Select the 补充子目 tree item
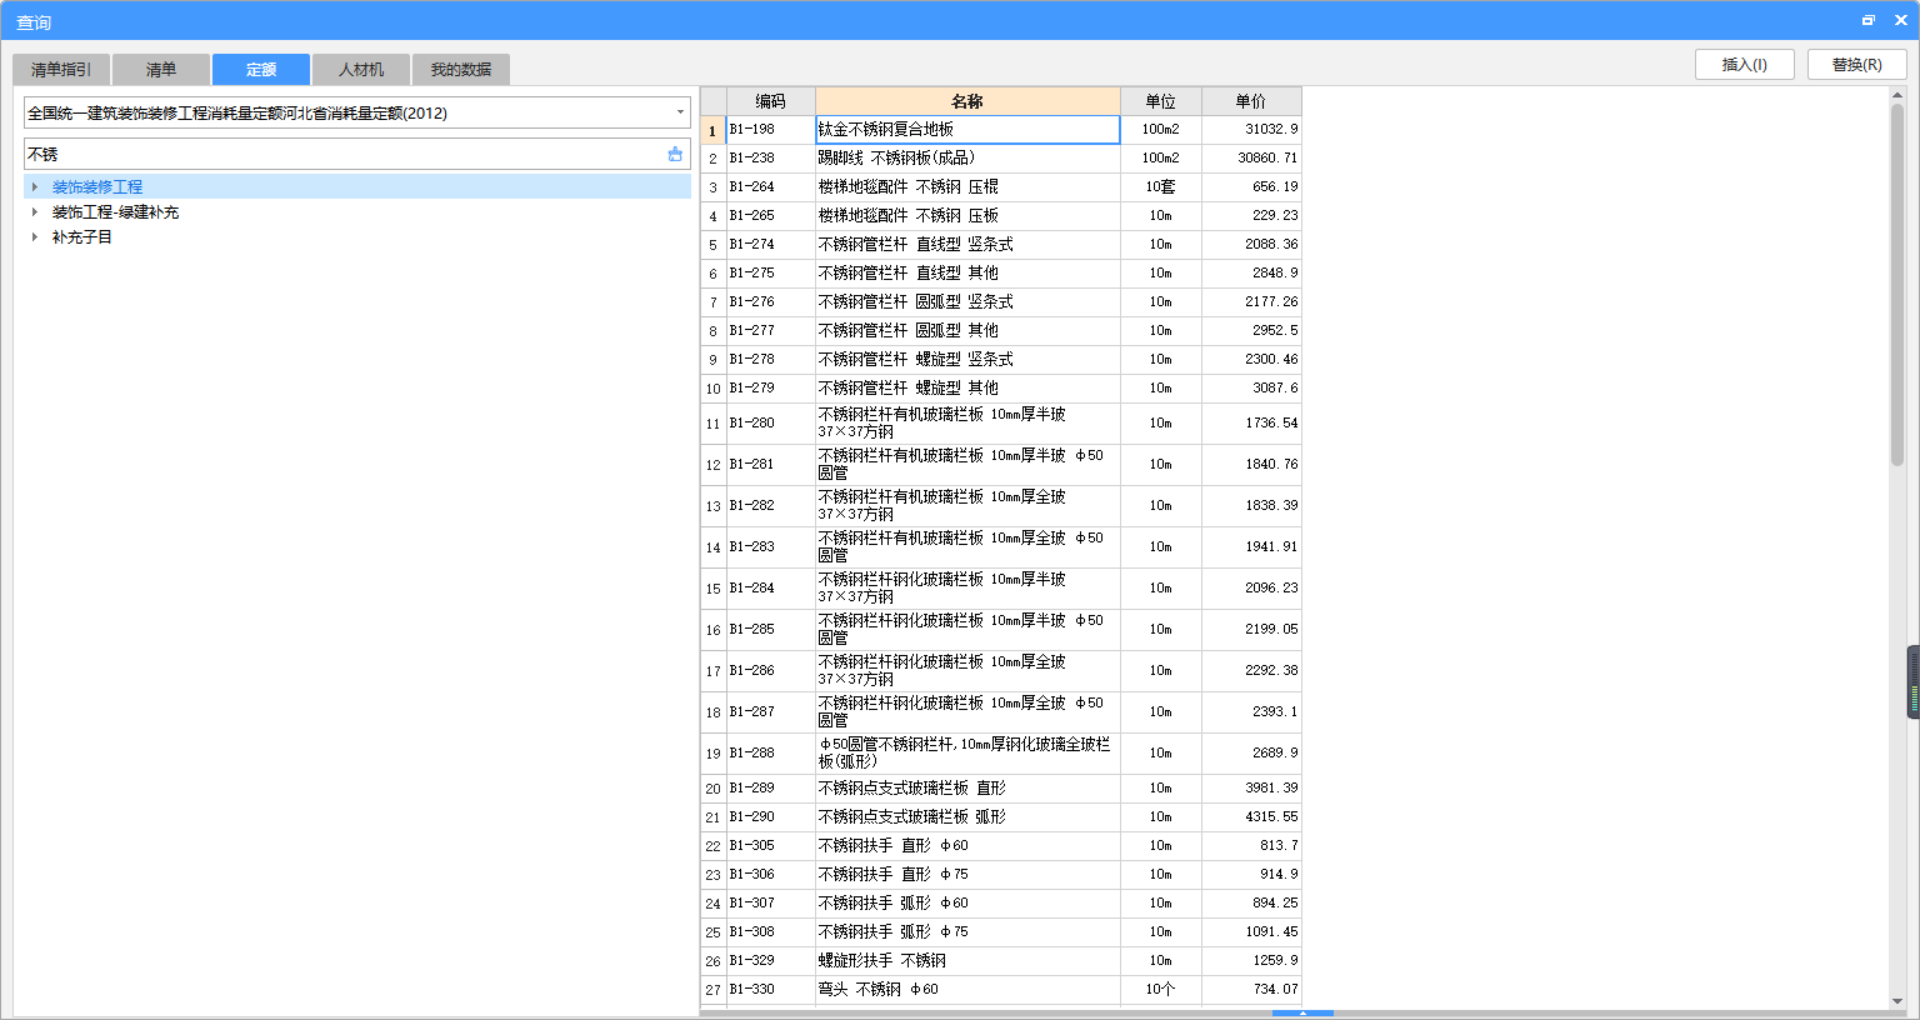Image resolution: width=1920 pixels, height=1020 pixels. click(82, 237)
